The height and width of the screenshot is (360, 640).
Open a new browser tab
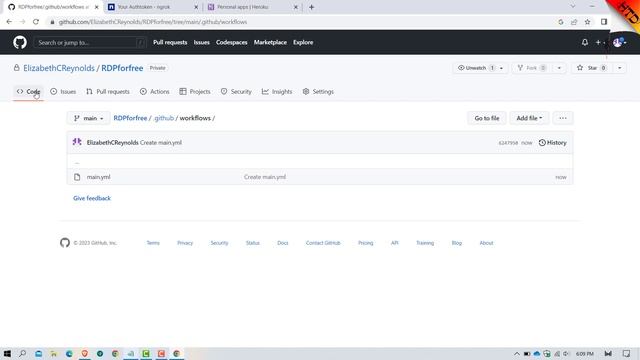pyautogui.click(x=311, y=7)
